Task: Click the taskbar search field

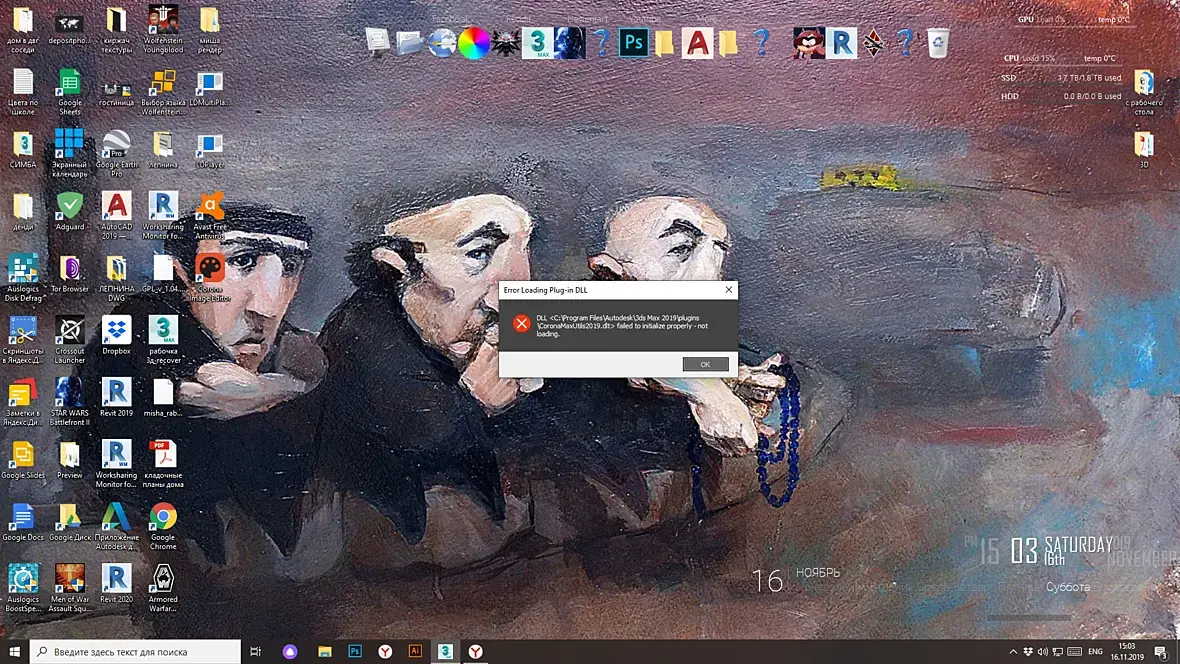Action: [135, 652]
